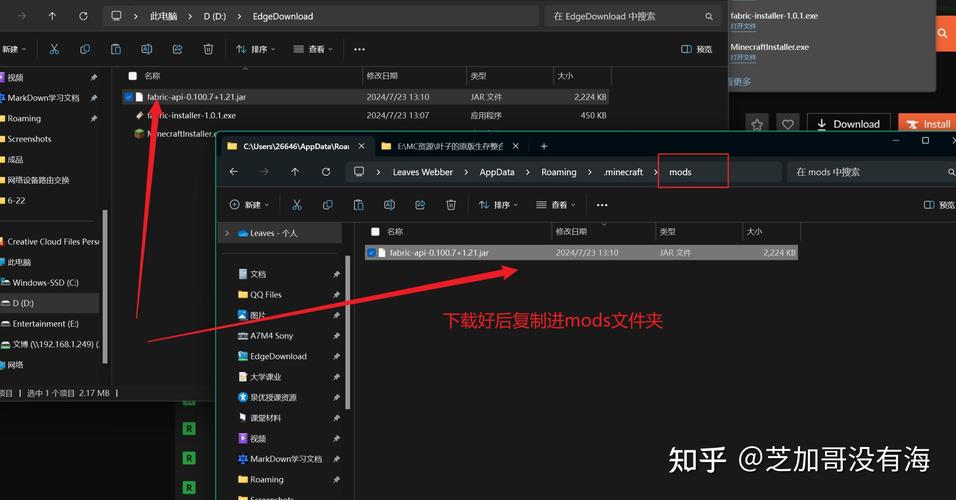Open Sort dropdown in EdgeDownload window
956x500 pixels.
[255, 49]
